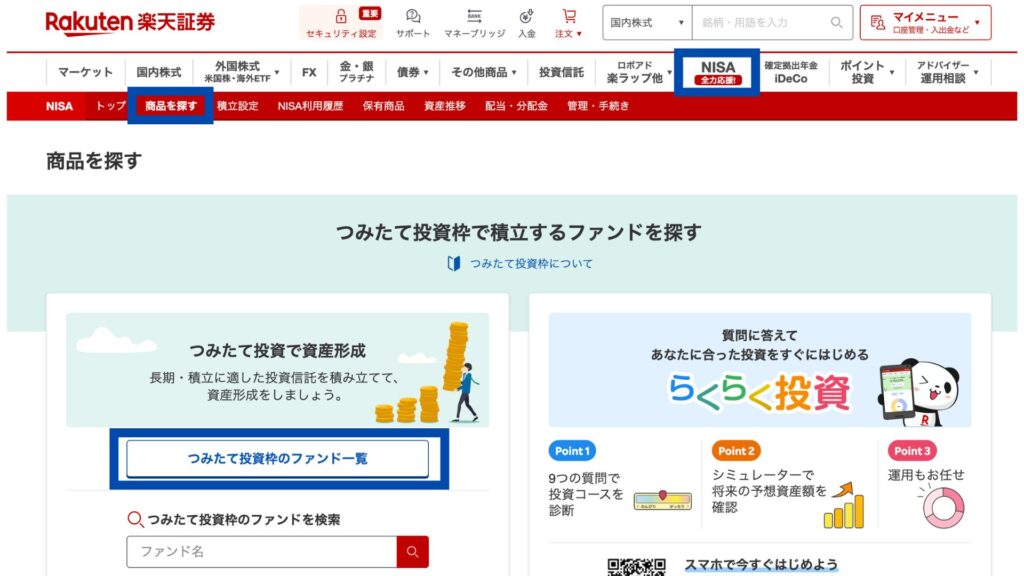Select the NISA main navigation item
The height and width of the screenshot is (576, 1024).
pyautogui.click(x=717, y=72)
